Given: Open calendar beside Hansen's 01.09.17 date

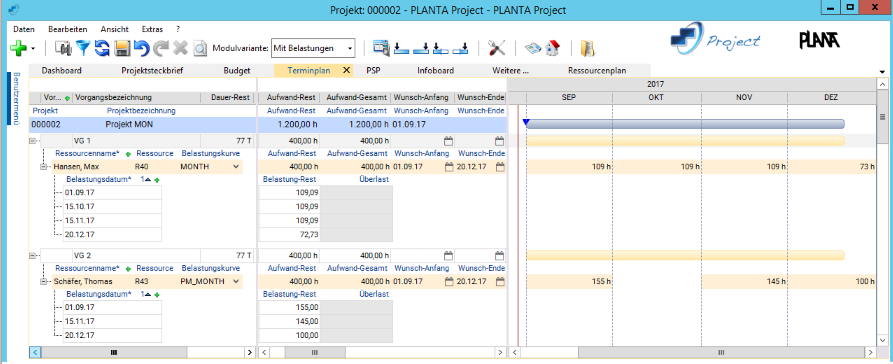Looking at the screenshot, I should pyautogui.click(x=448, y=167).
